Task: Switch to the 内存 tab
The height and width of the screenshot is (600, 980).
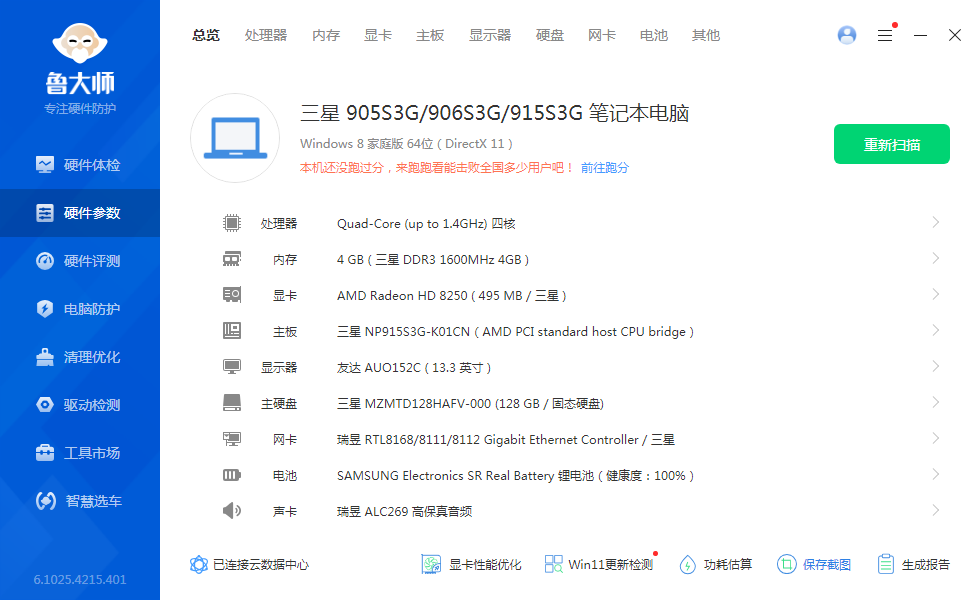Action: click(x=326, y=36)
